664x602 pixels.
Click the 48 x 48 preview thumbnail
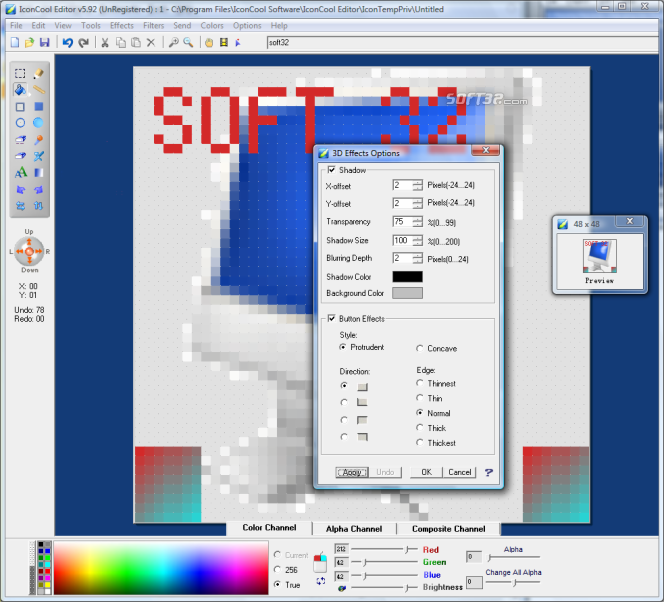600,256
